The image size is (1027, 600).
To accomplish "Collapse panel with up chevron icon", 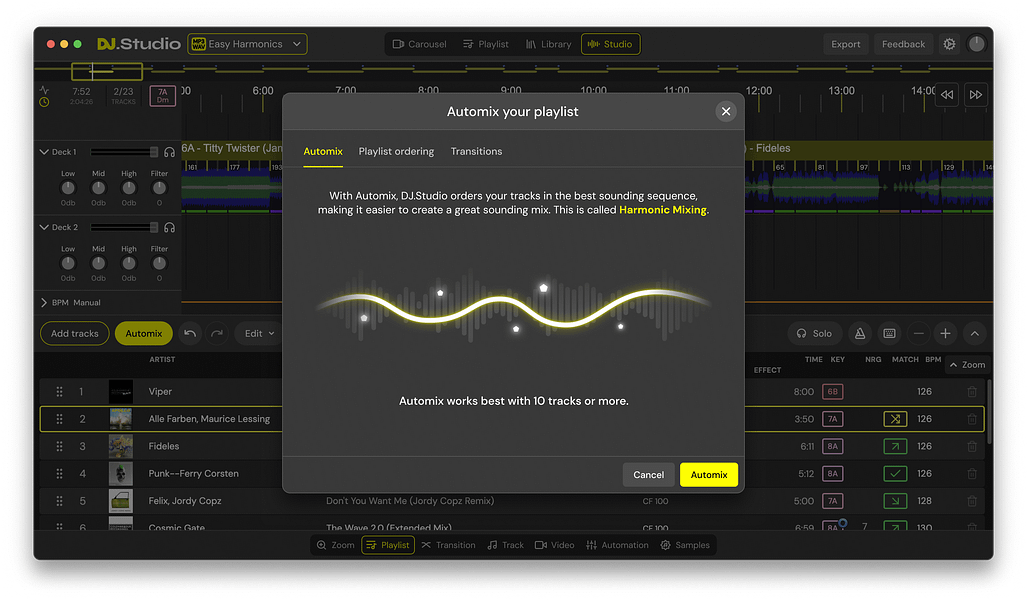I will (x=975, y=333).
